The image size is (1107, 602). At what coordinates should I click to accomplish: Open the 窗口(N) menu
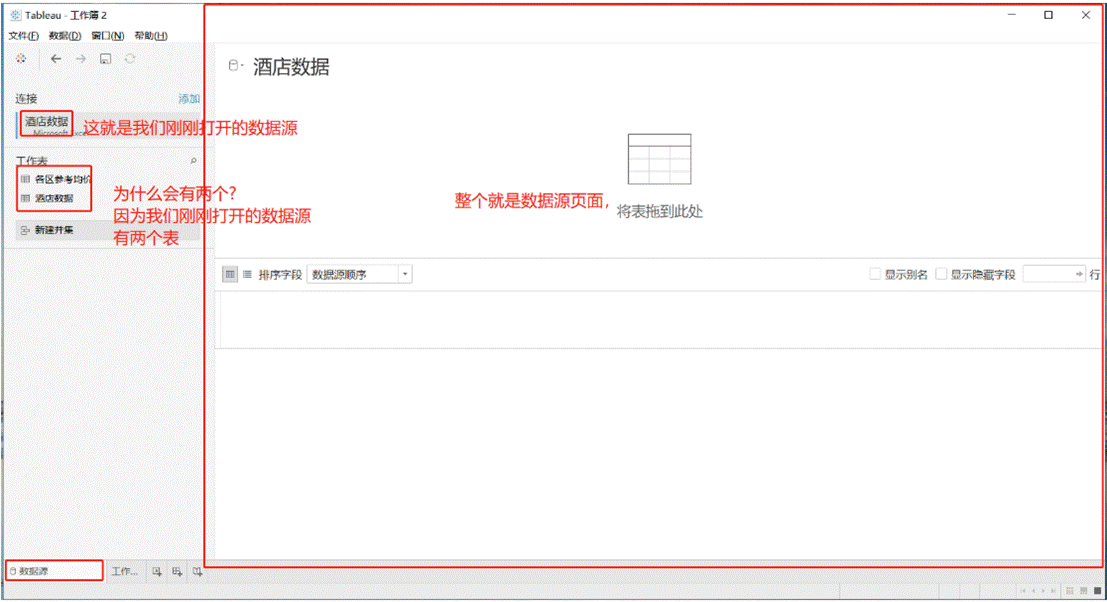(x=107, y=35)
